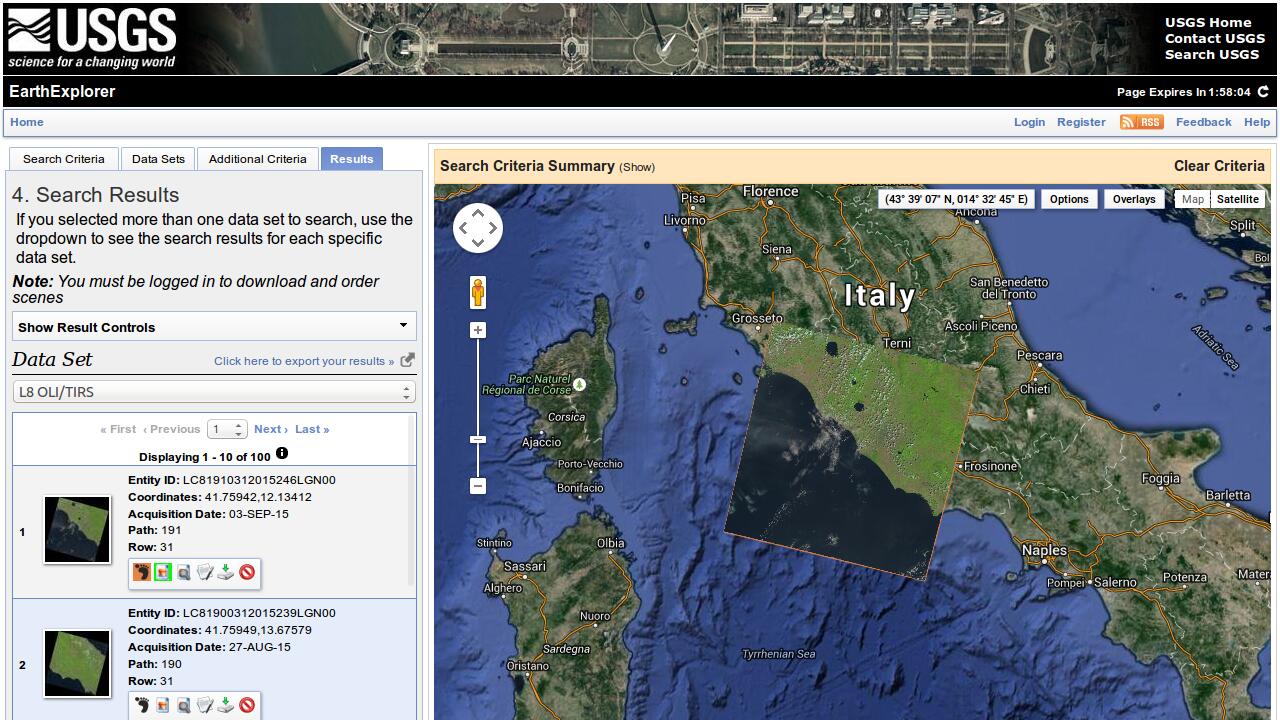
Task: Go to Next results page
Action: click(271, 429)
